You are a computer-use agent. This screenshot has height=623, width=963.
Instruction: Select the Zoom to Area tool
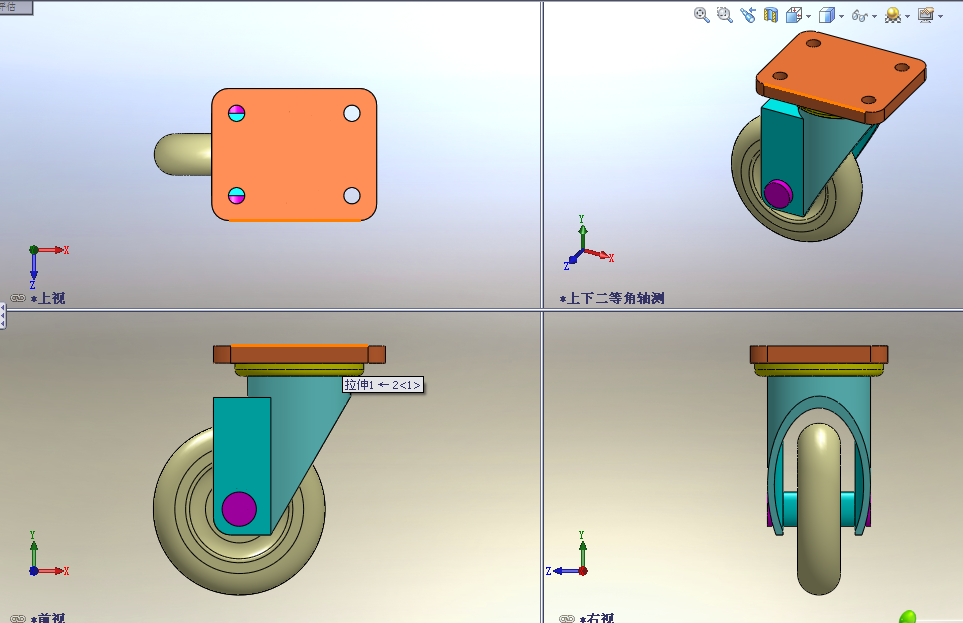pyautogui.click(x=725, y=15)
